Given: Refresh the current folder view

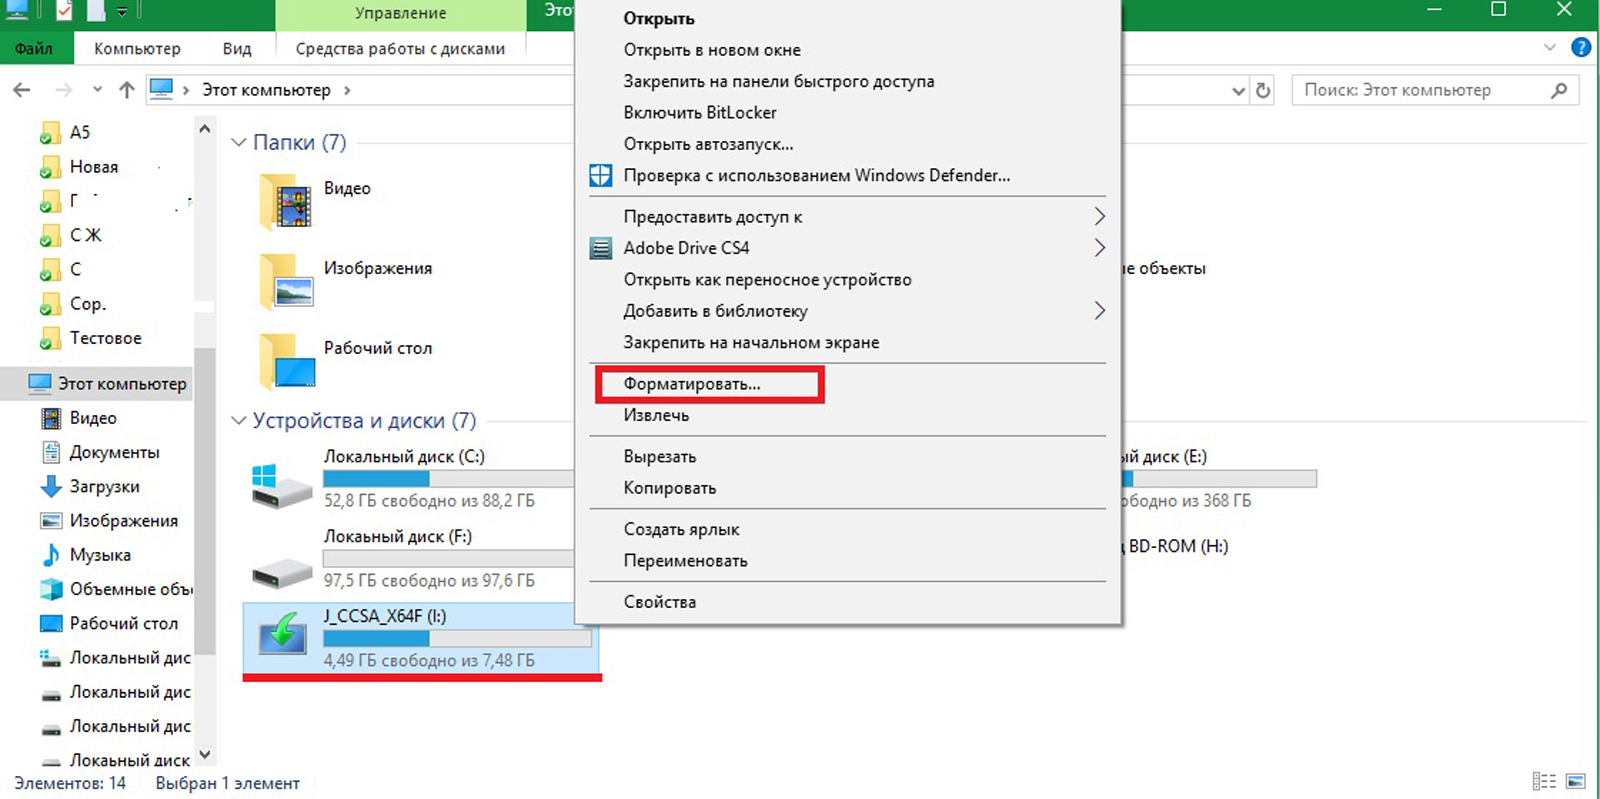Looking at the screenshot, I should click(x=1263, y=91).
